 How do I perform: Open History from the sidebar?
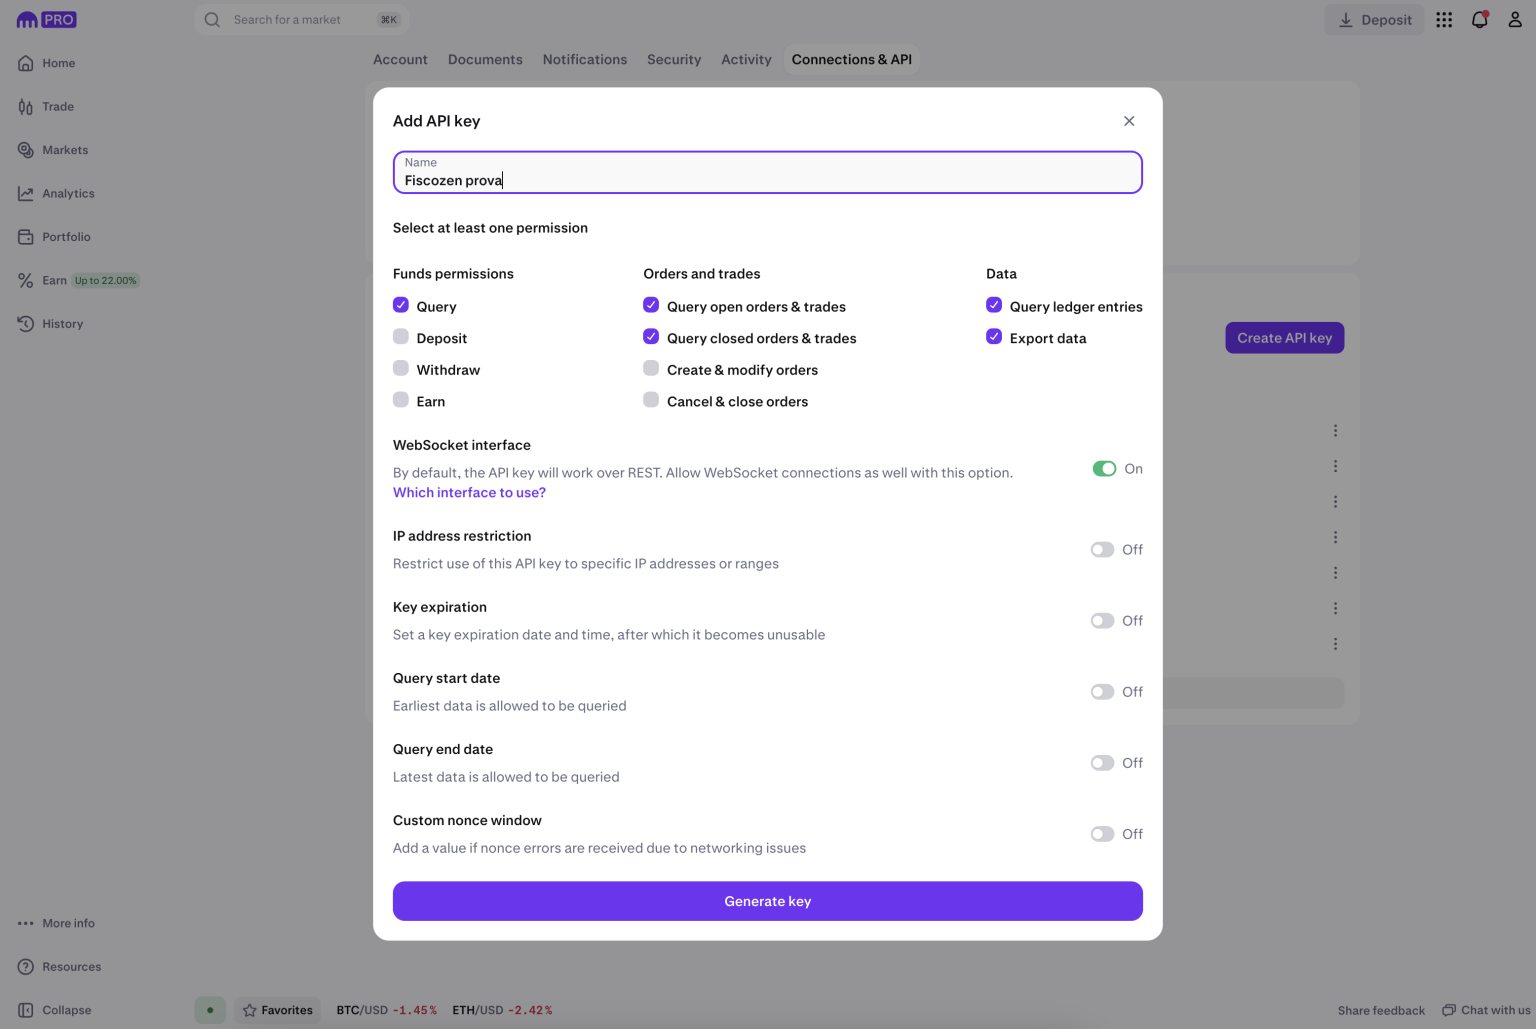point(62,324)
